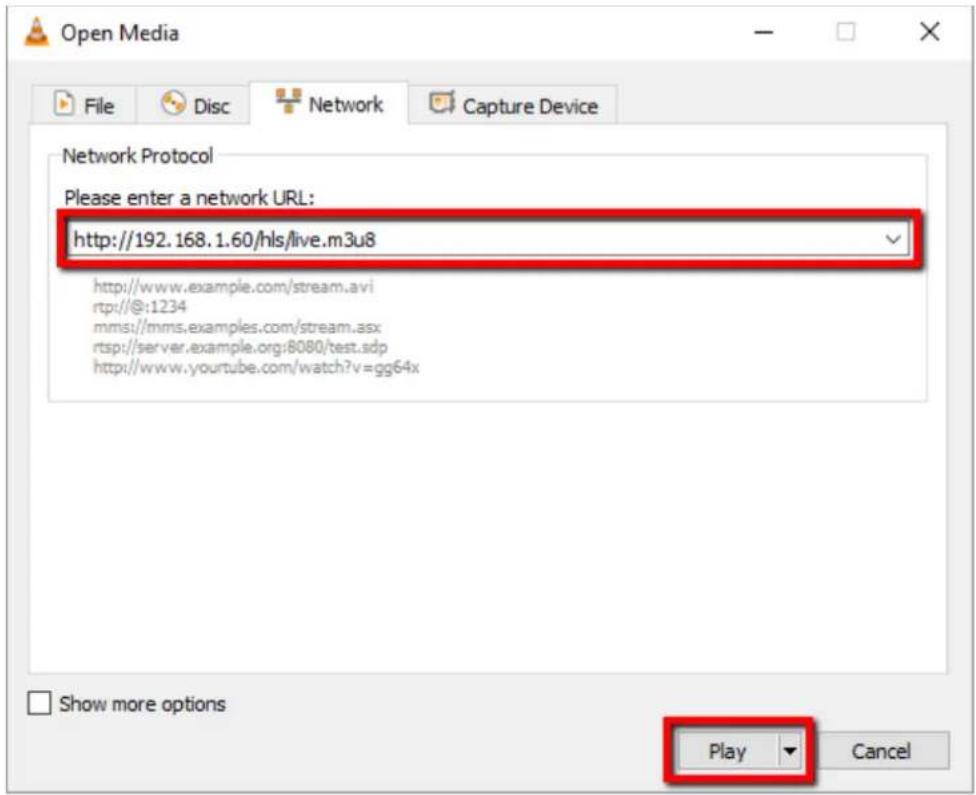Open the Play button dropdown arrow
Screen dimensions: 976x795
(790, 751)
